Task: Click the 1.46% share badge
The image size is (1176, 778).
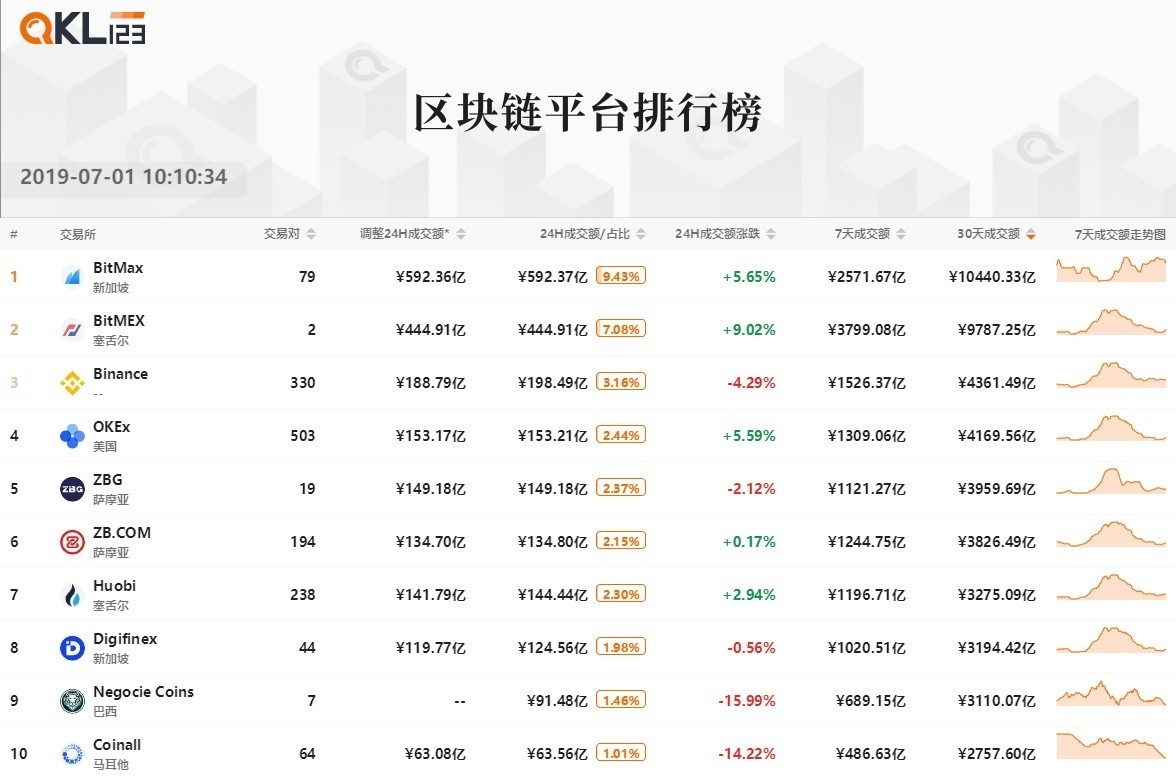Action: pos(621,700)
